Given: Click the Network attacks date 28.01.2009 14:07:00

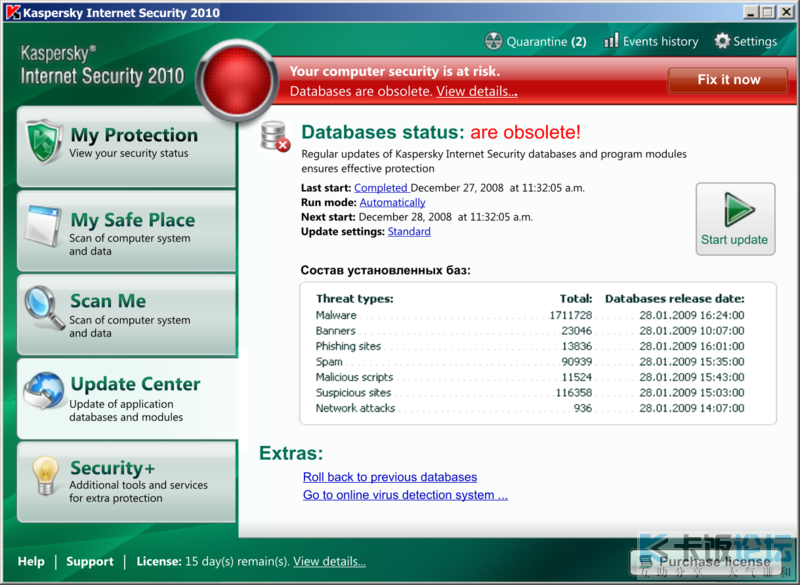Looking at the screenshot, I should pyautogui.click(x=692, y=408).
